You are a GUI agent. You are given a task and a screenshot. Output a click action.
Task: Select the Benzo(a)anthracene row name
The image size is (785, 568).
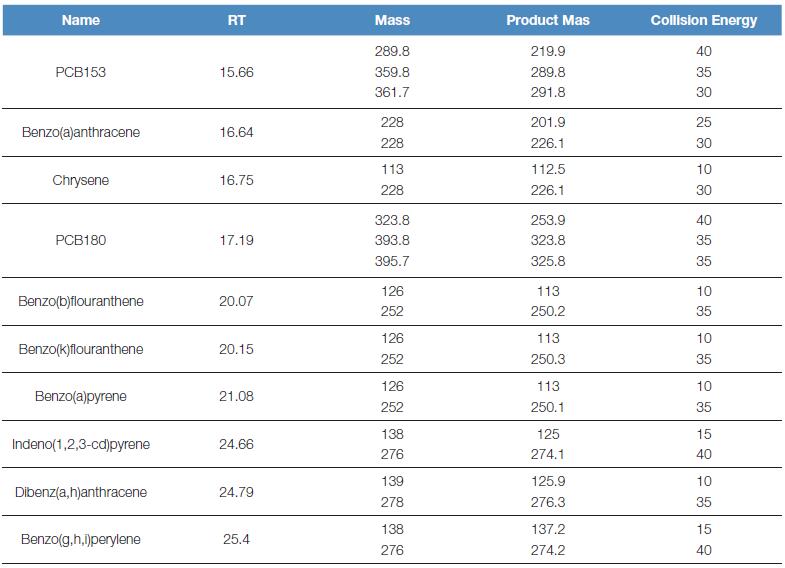[81, 132]
